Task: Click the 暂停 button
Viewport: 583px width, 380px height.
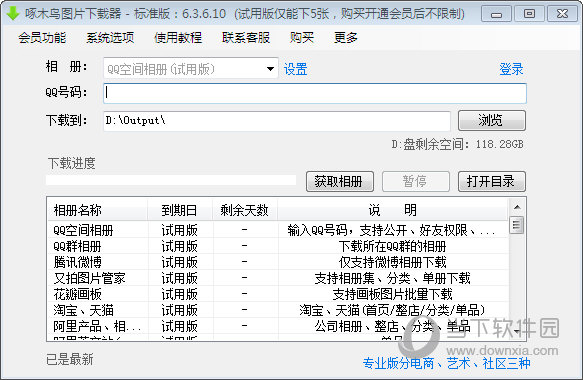Action: 416,181
